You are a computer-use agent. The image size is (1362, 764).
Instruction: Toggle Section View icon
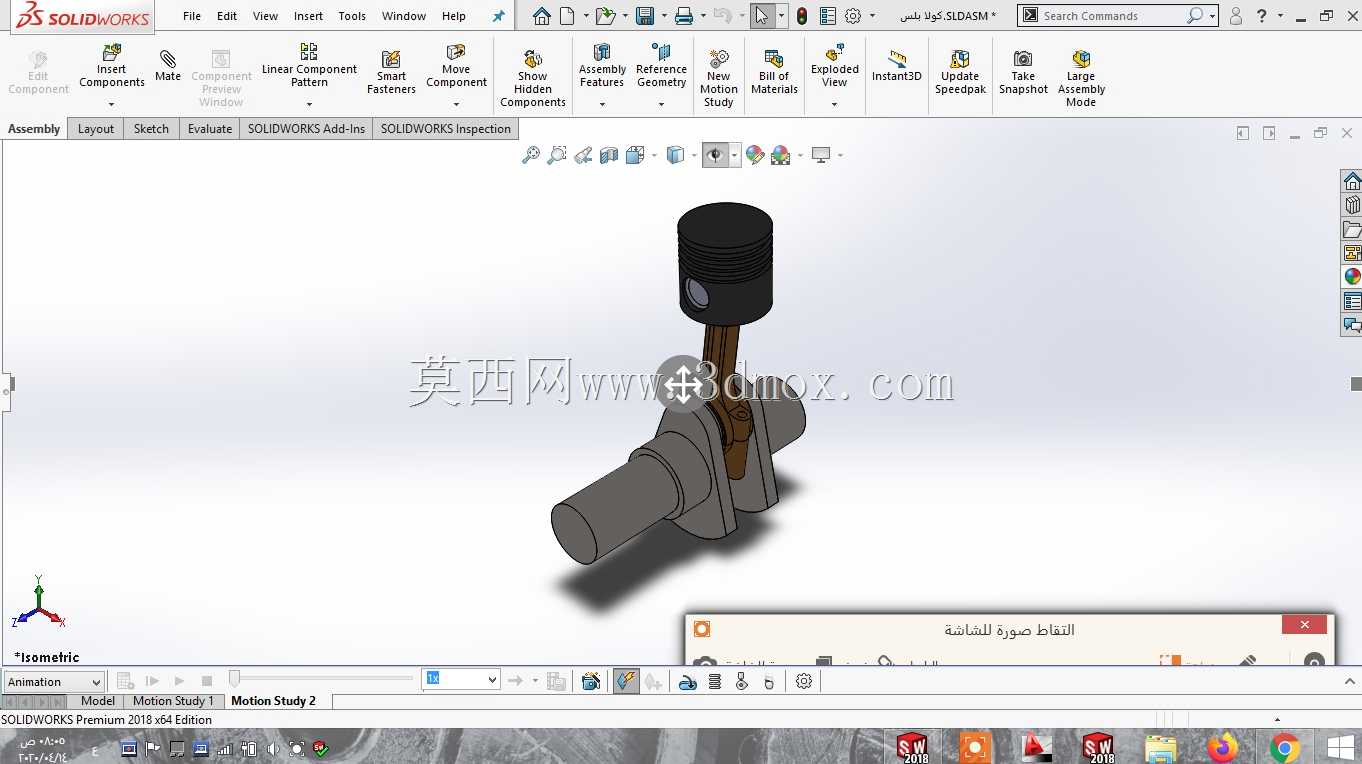point(609,155)
